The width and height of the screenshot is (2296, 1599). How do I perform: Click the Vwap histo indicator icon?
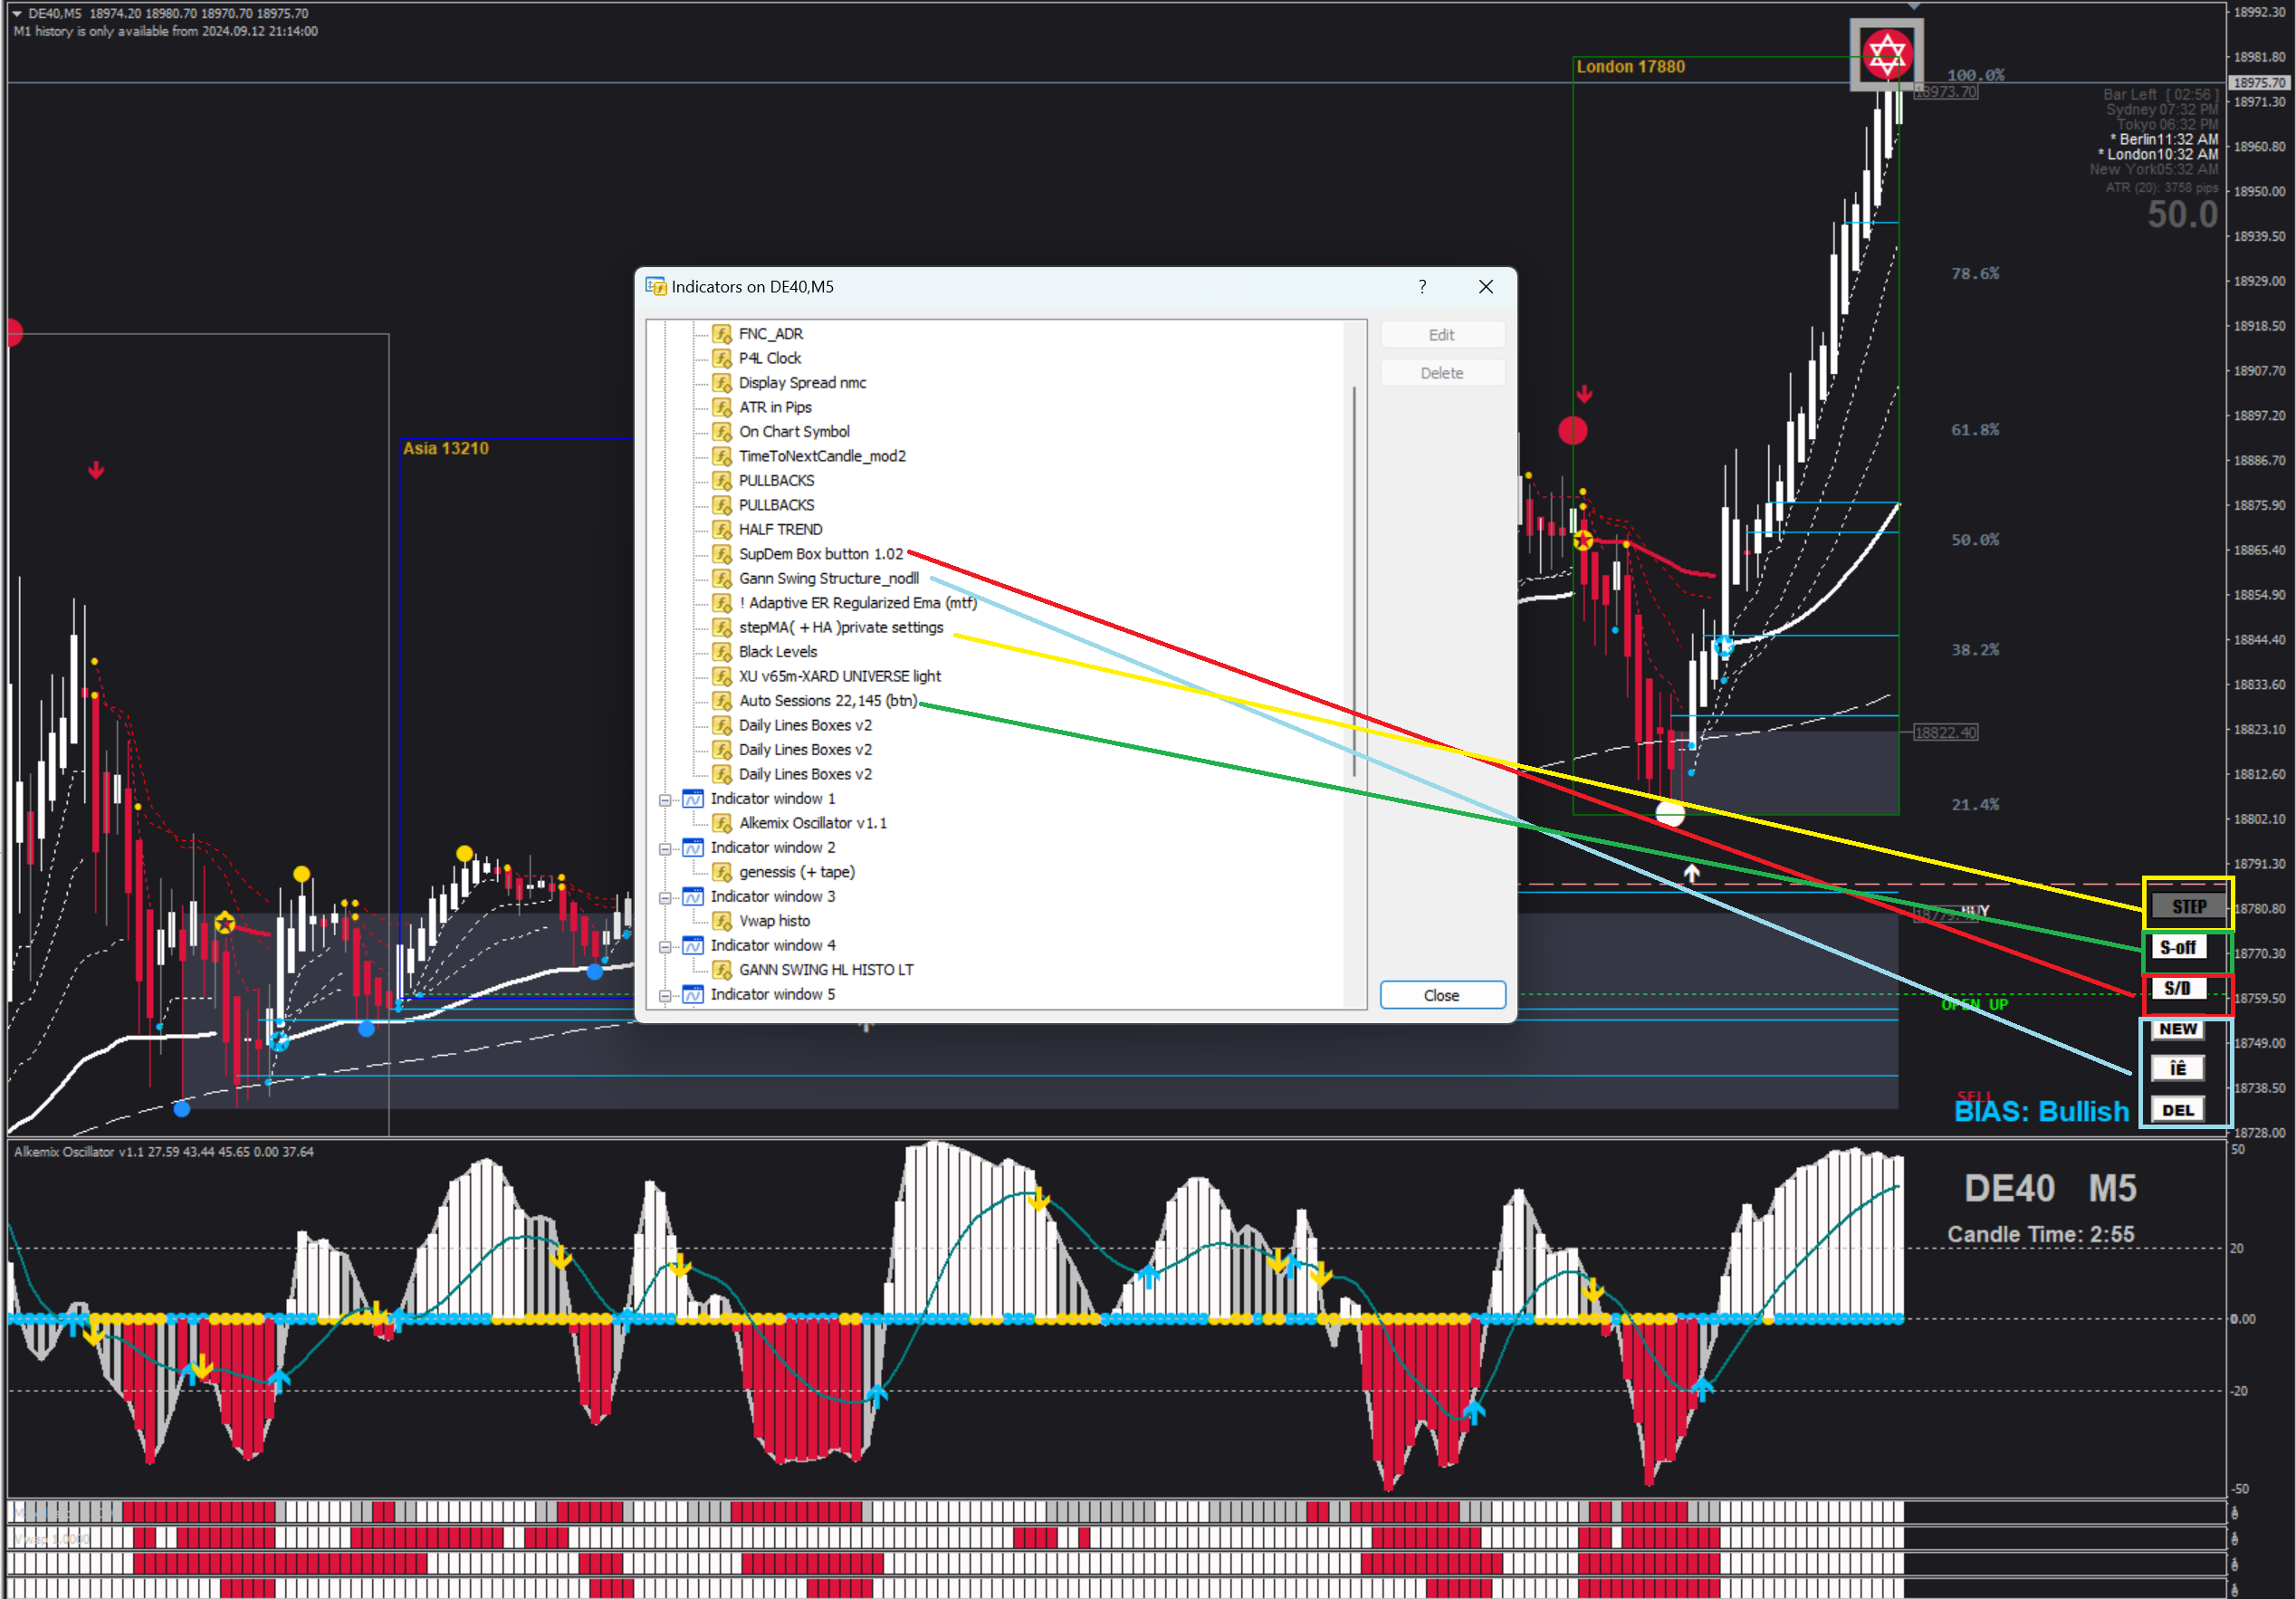tap(722, 921)
